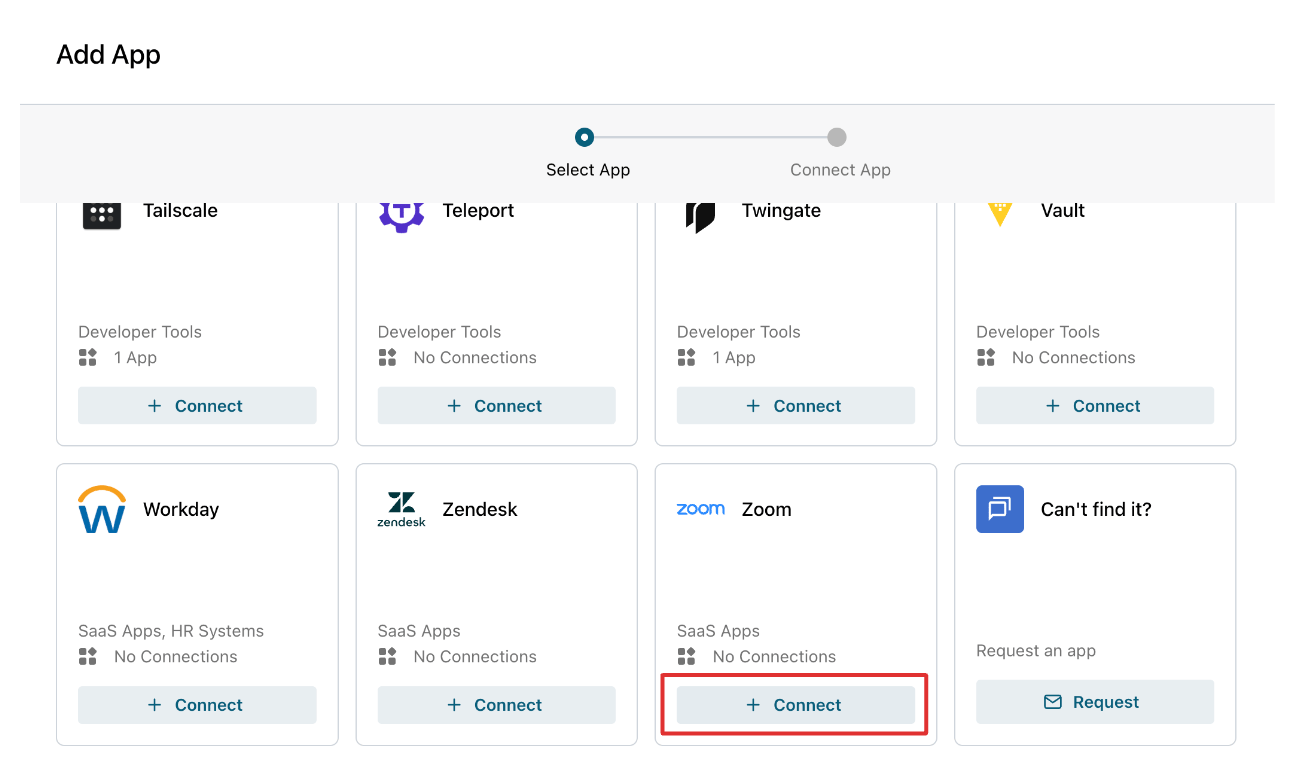The height and width of the screenshot is (784, 1294).
Task: Connect the Vault app
Action: coord(1095,406)
